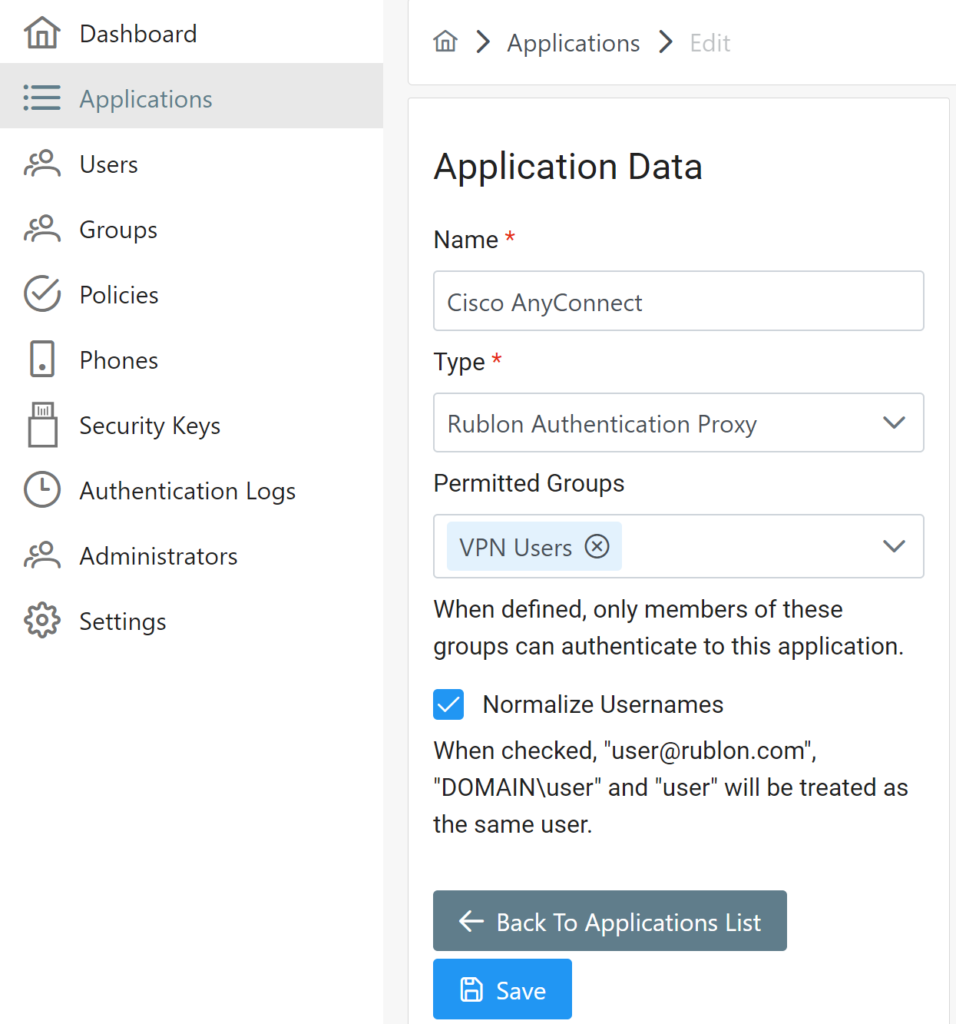Click the Name input field
Screen dimensions: 956x1024
678,302
